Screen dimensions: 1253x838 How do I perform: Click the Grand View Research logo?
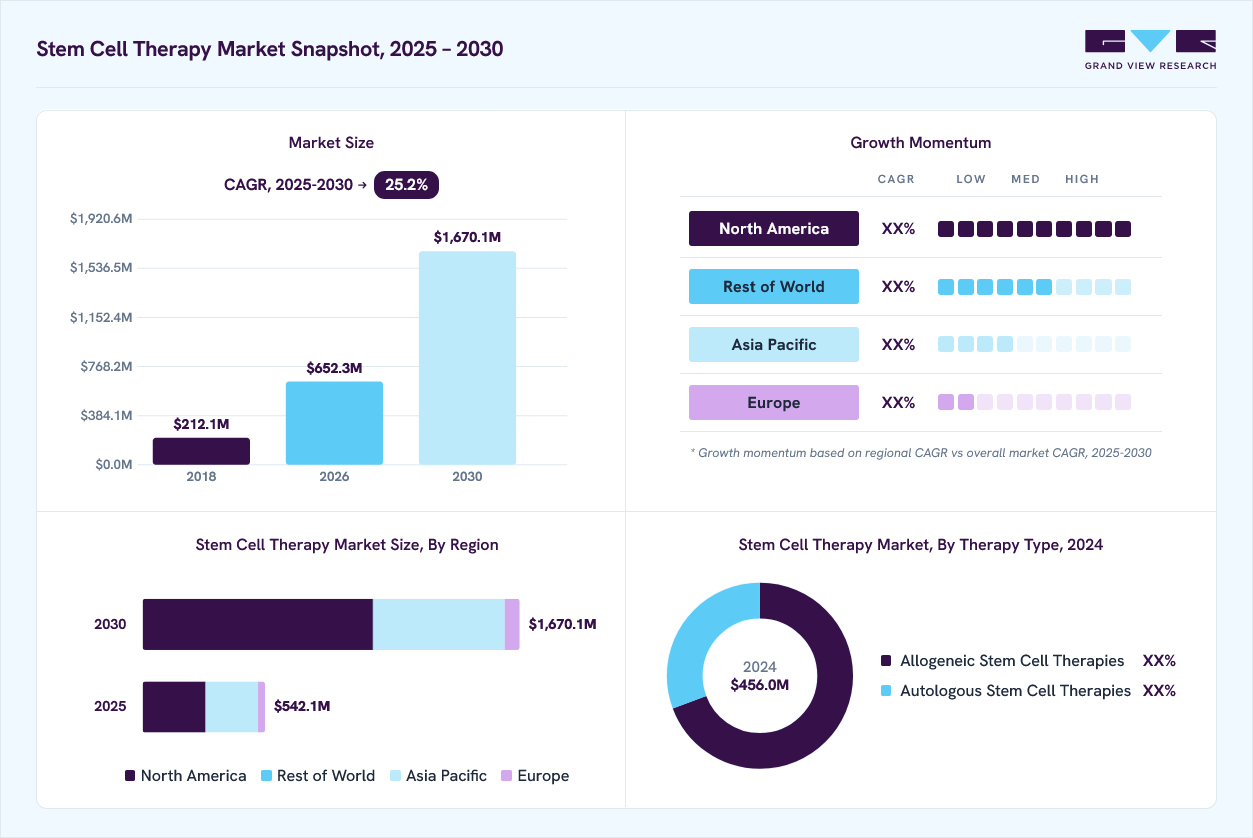[1150, 50]
